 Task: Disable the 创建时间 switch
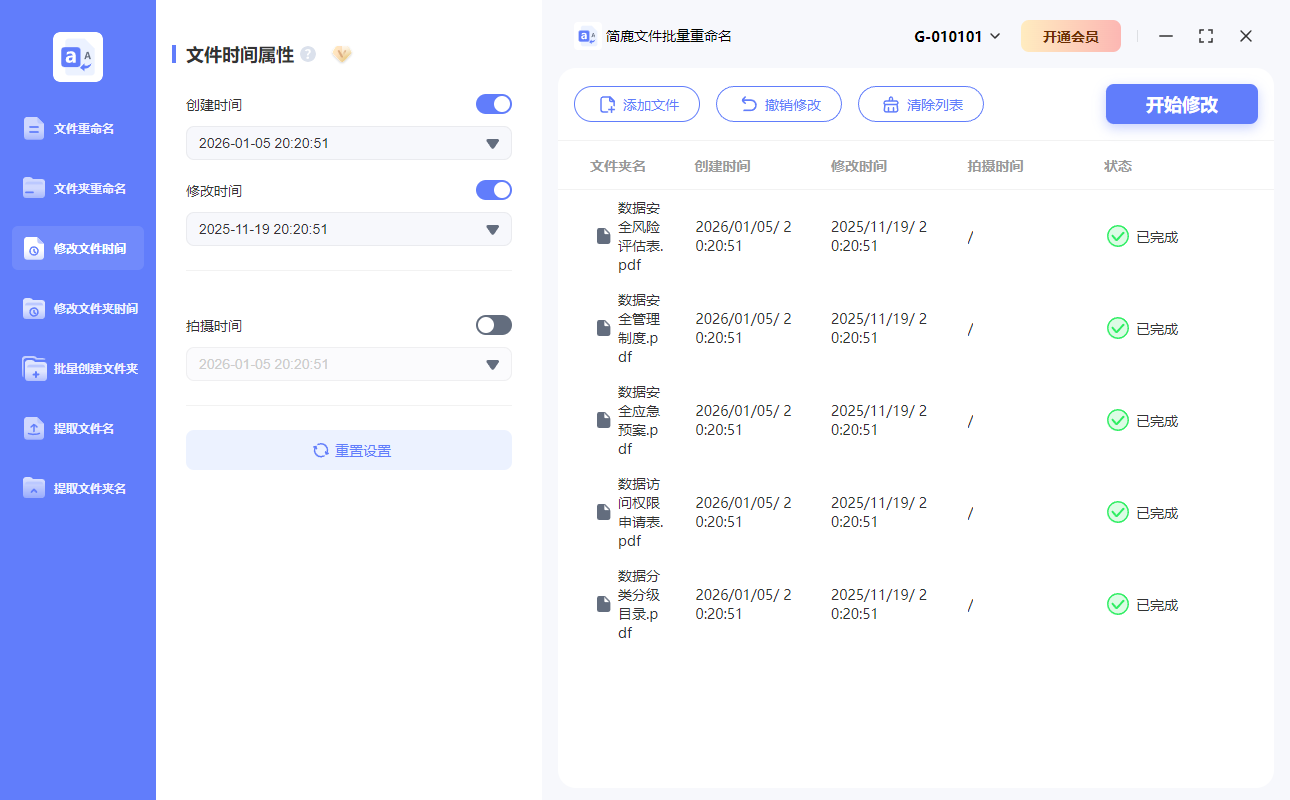click(493, 103)
